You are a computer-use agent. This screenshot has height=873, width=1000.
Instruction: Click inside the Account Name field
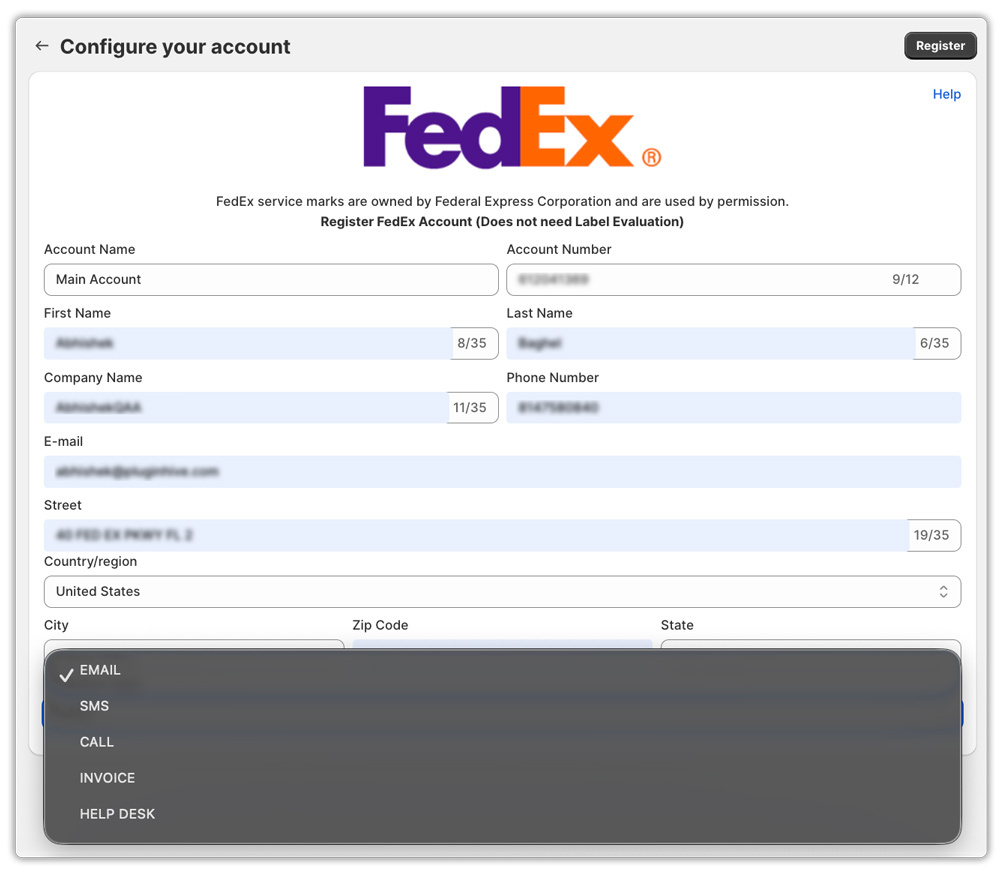[270, 279]
